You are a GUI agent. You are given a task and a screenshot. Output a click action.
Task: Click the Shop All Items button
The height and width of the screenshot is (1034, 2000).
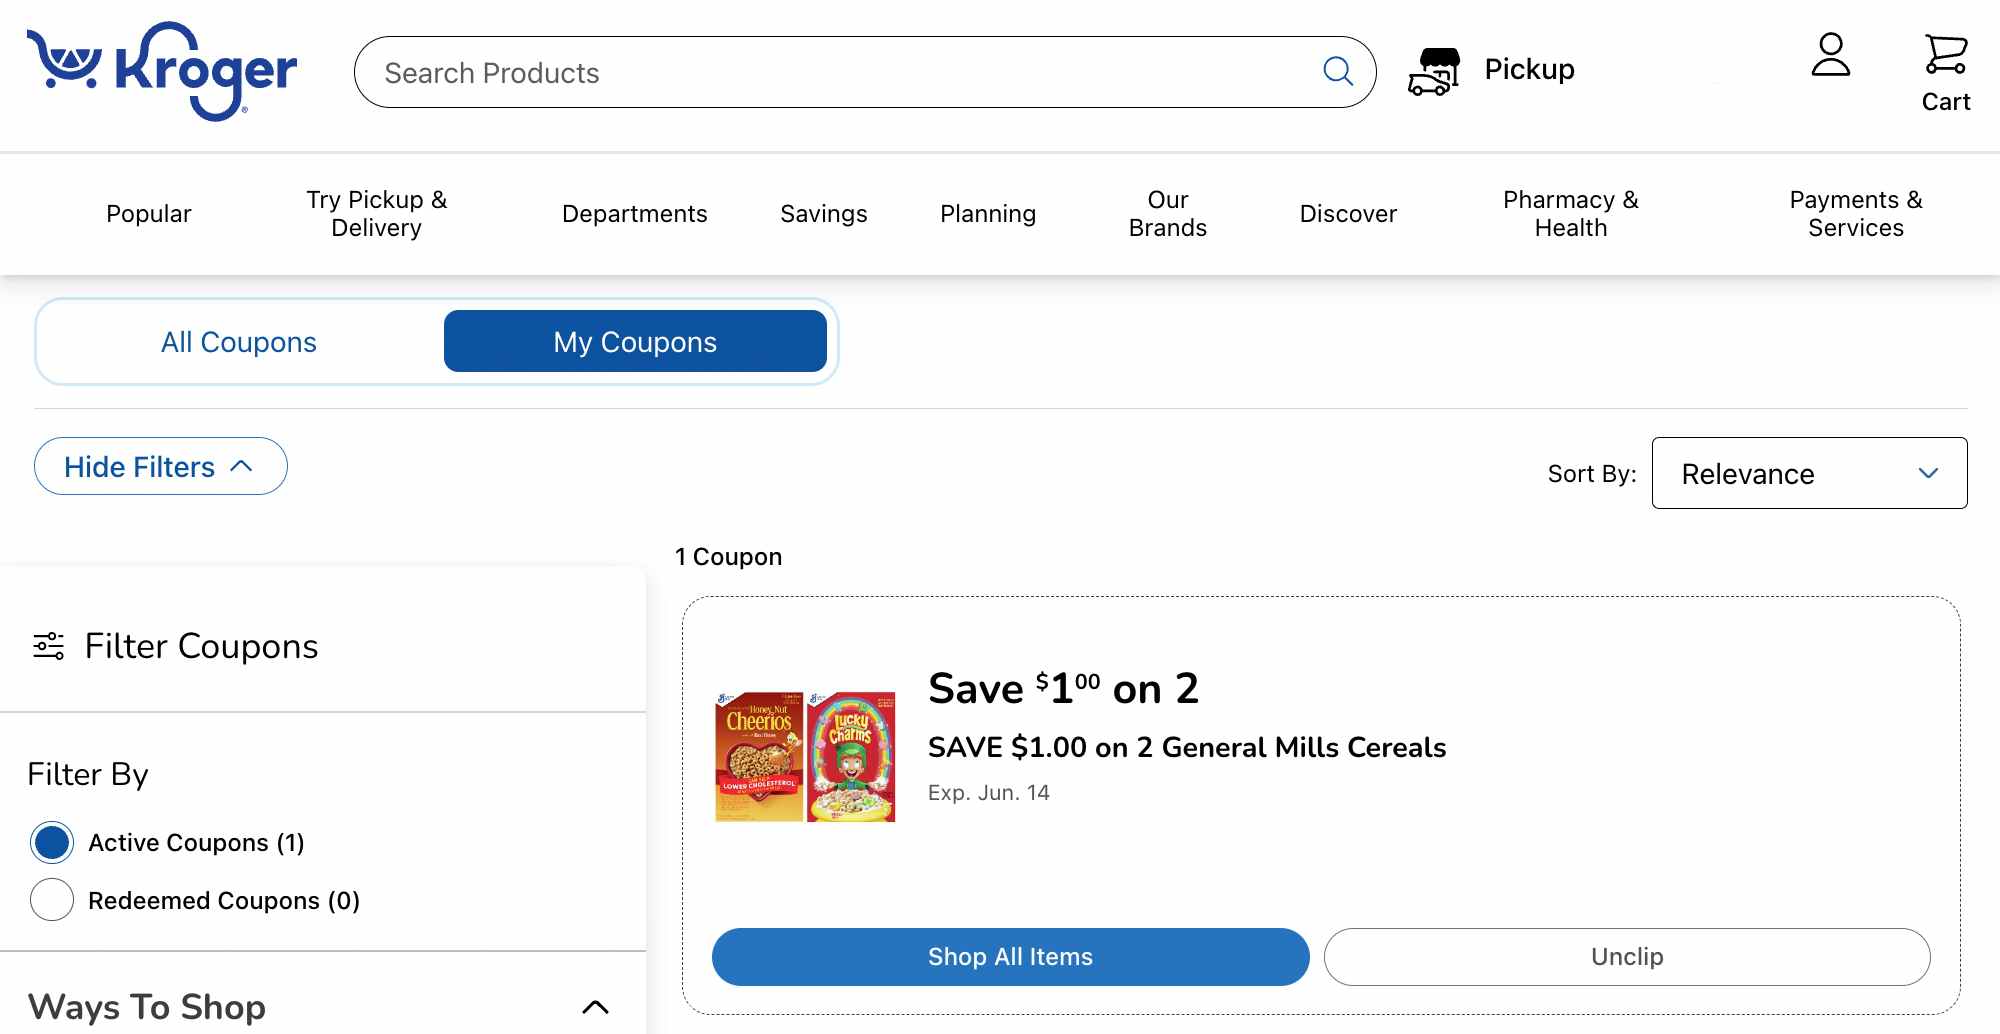(1010, 957)
